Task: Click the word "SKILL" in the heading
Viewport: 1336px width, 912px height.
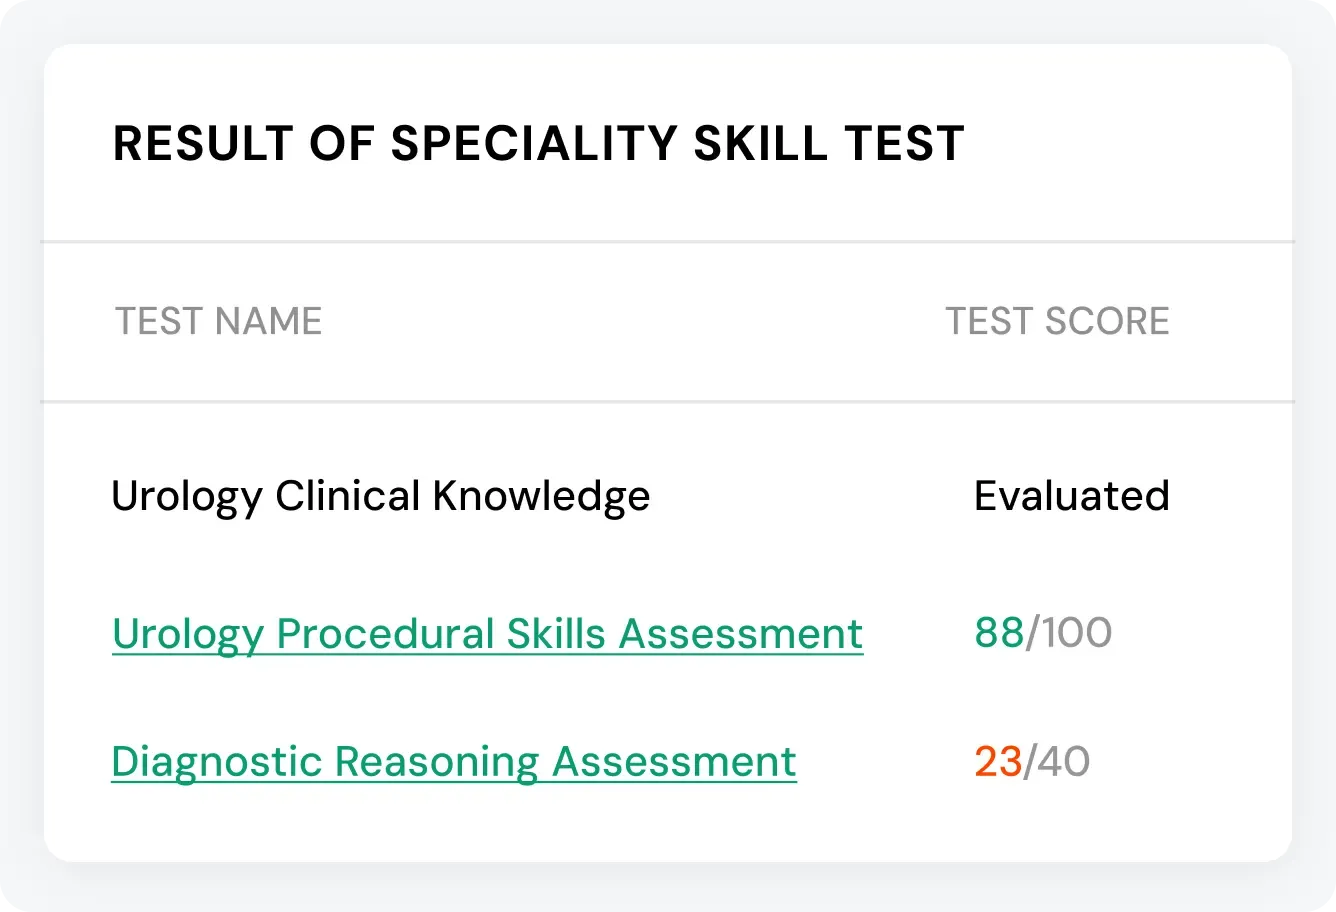Action: pos(760,144)
